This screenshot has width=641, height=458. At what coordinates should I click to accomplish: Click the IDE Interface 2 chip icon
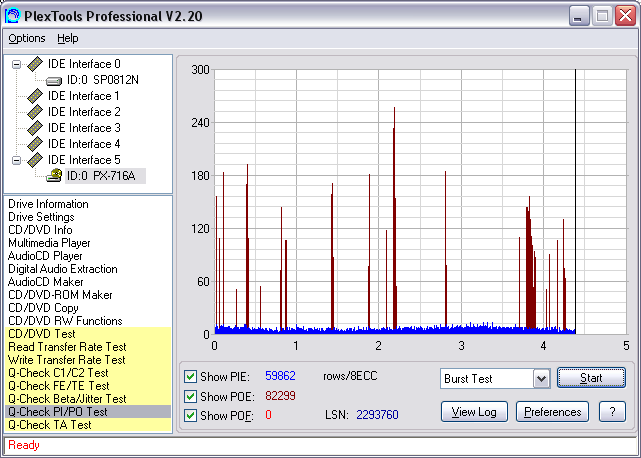(x=35, y=112)
